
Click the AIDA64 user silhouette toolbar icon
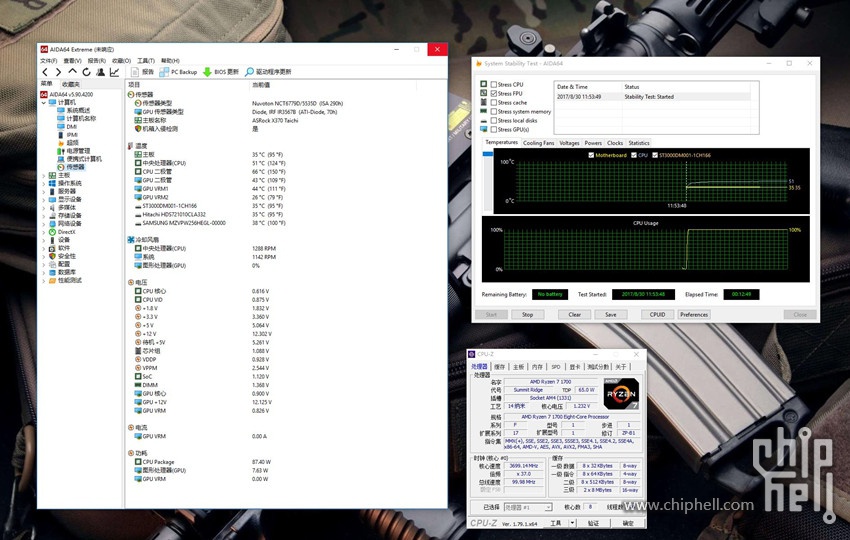[100, 72]
